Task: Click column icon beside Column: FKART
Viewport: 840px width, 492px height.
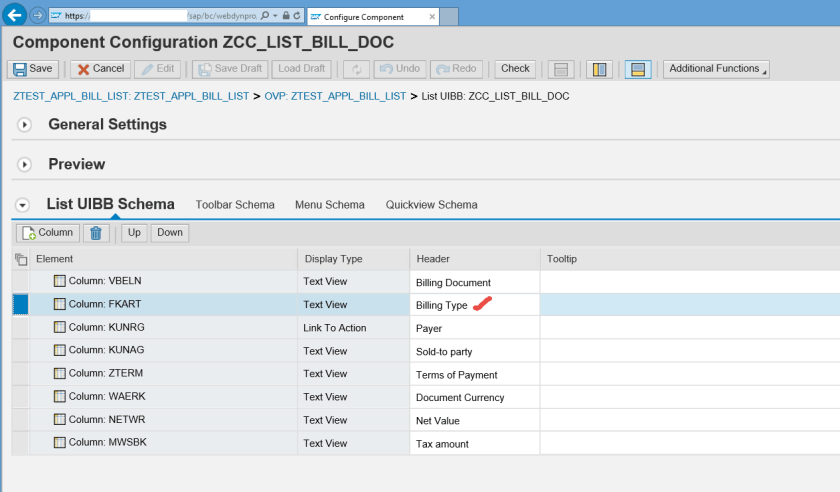Action: [x=59, y=304]
